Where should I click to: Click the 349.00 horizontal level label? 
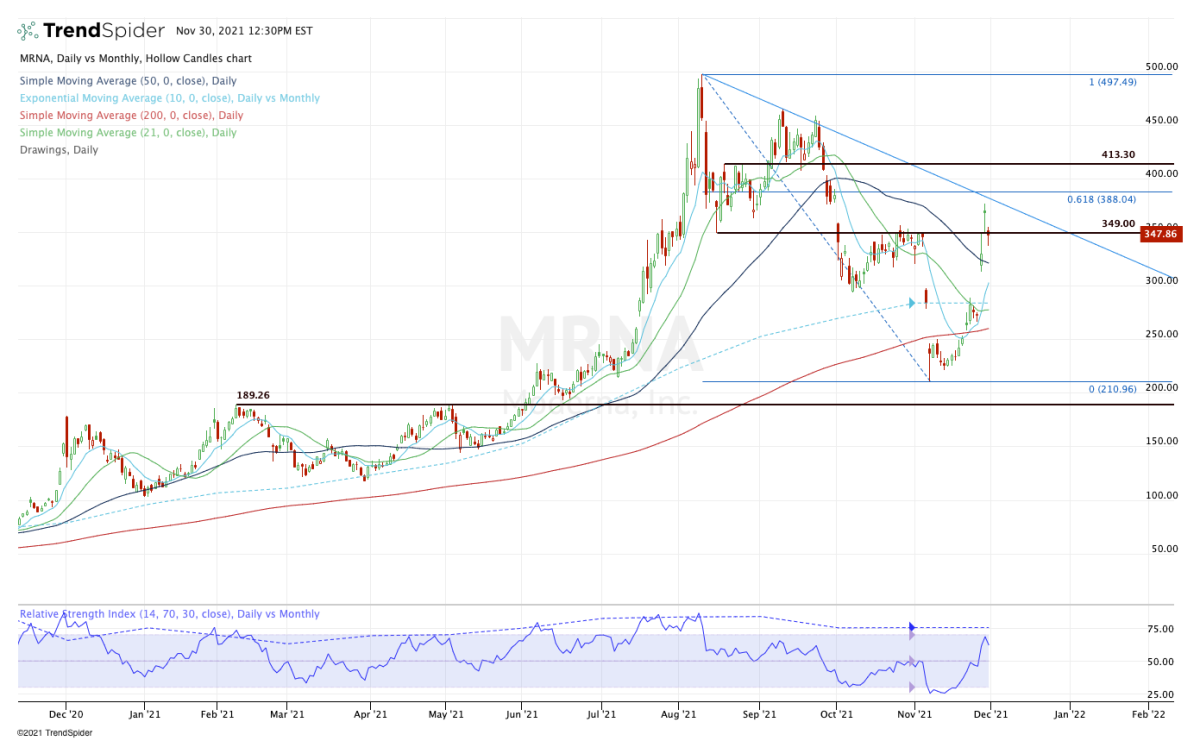[x=1118, y=224]
